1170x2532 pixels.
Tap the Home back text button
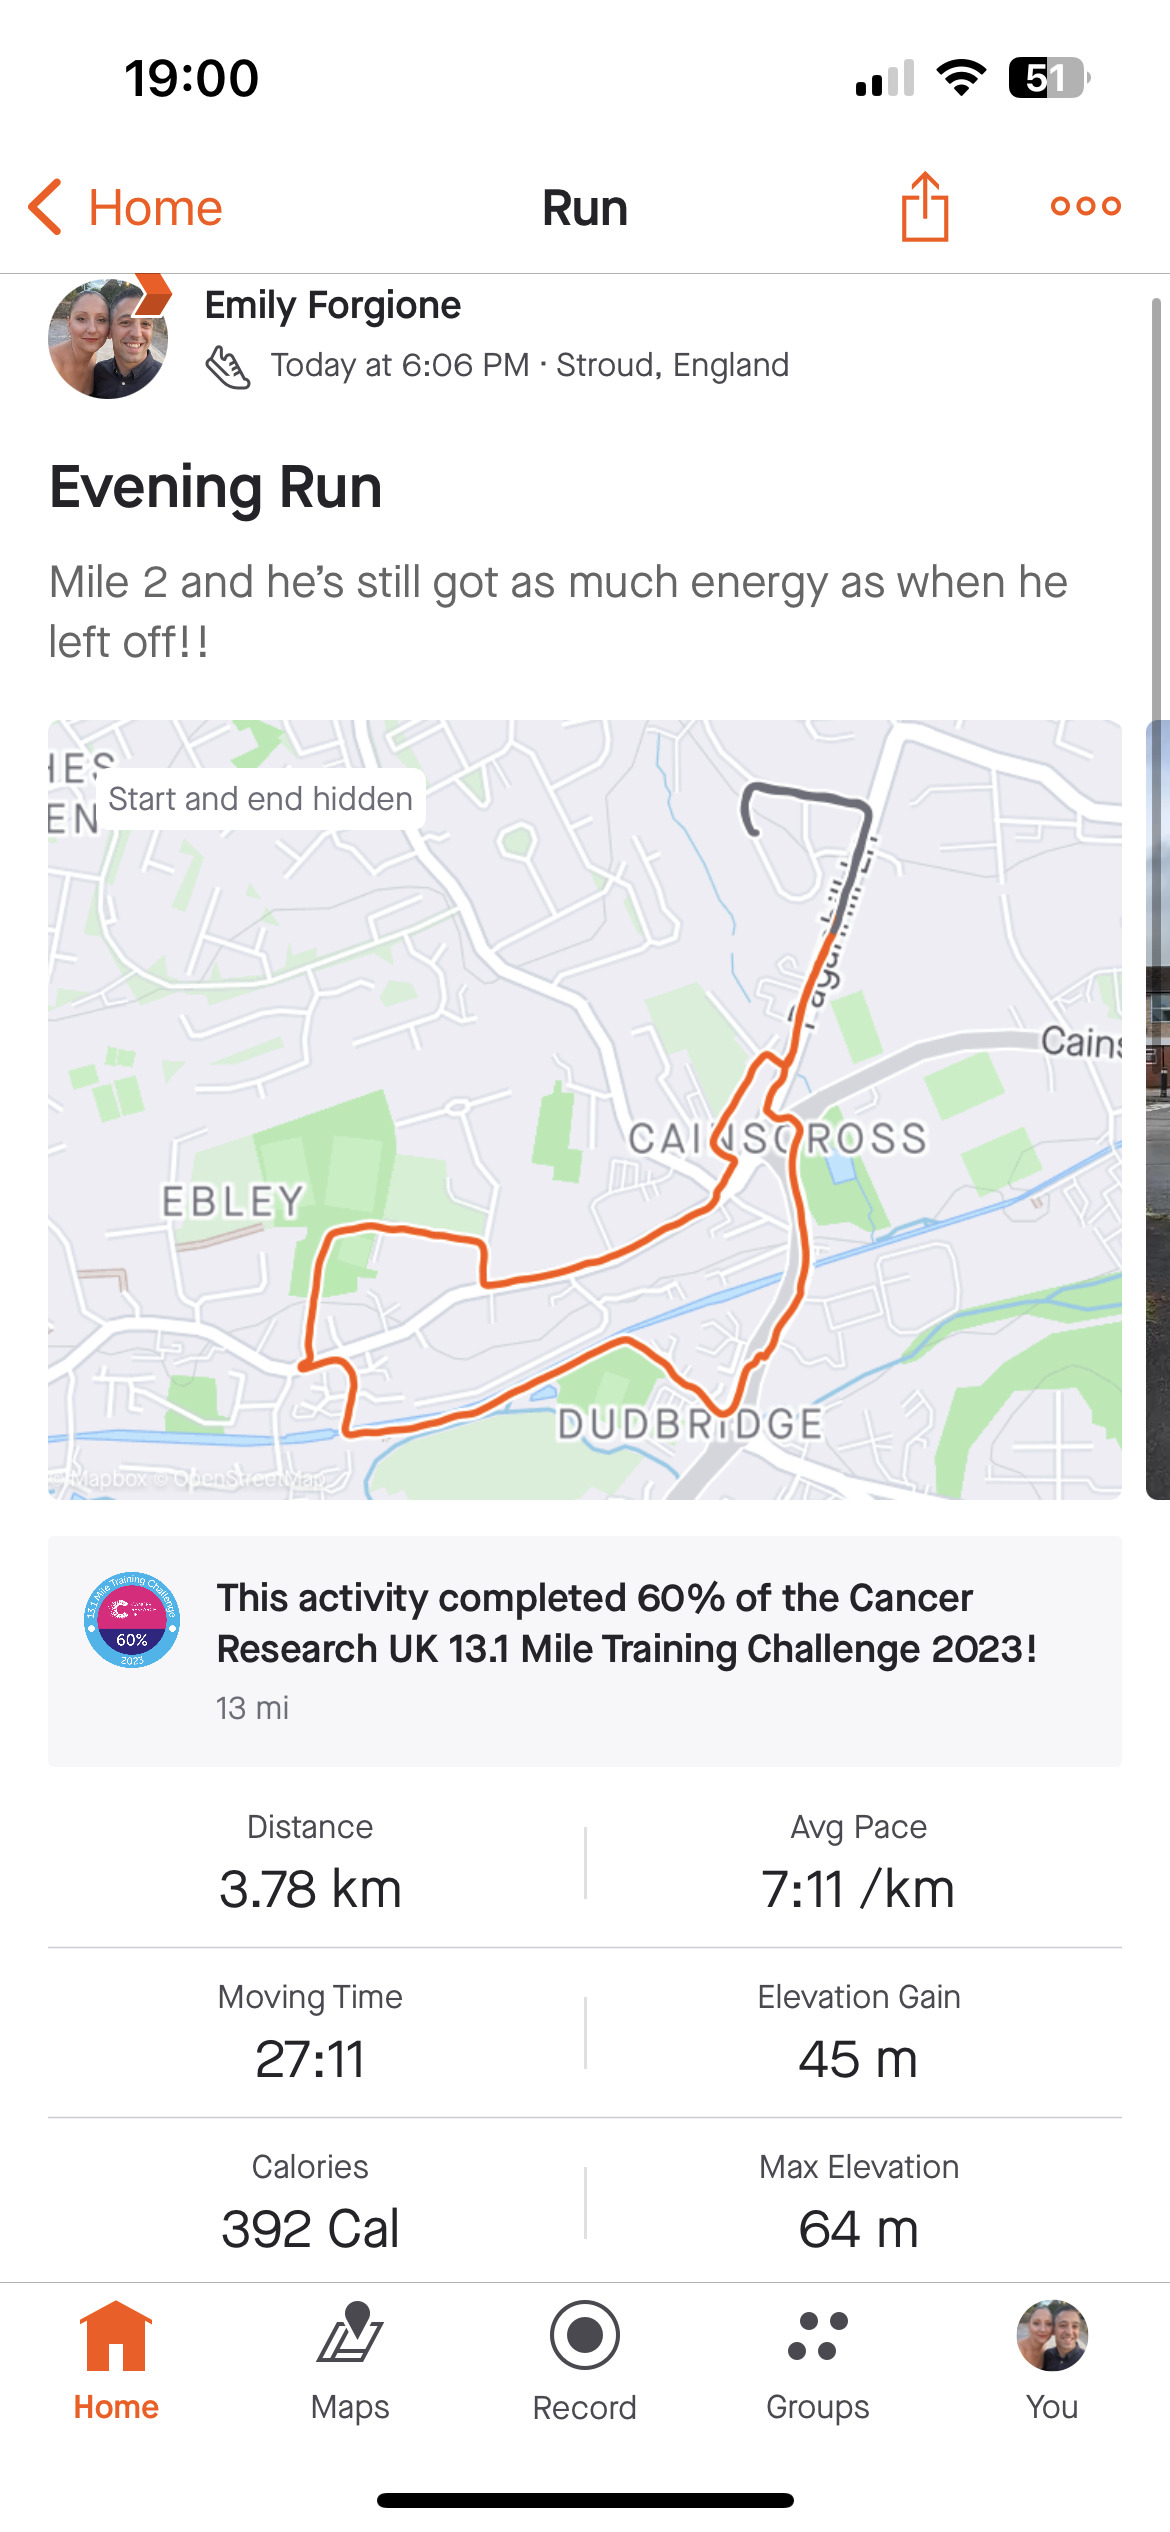155,208
